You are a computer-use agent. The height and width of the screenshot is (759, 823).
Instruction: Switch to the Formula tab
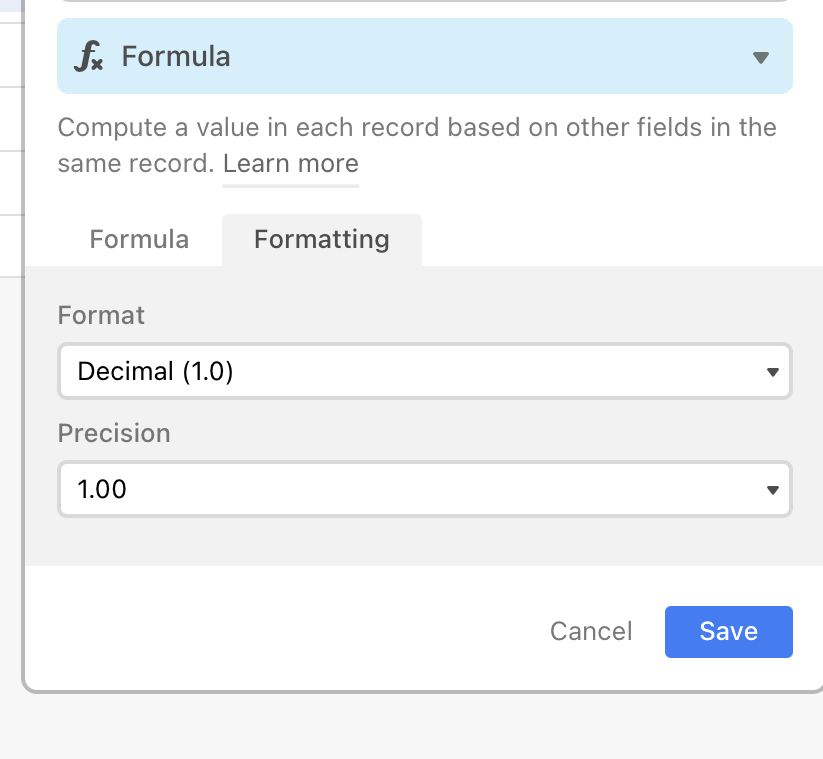pos(139,239)
